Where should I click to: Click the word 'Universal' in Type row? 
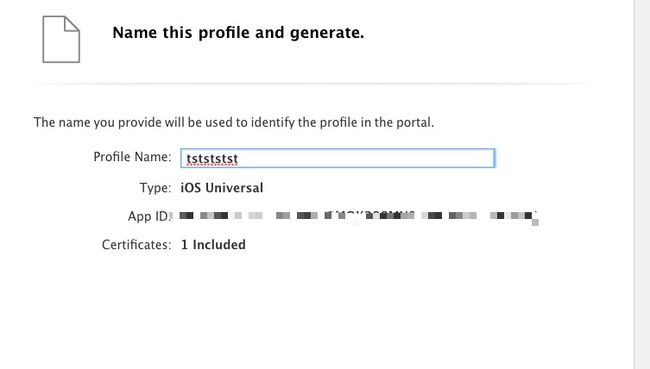point(234,188)
